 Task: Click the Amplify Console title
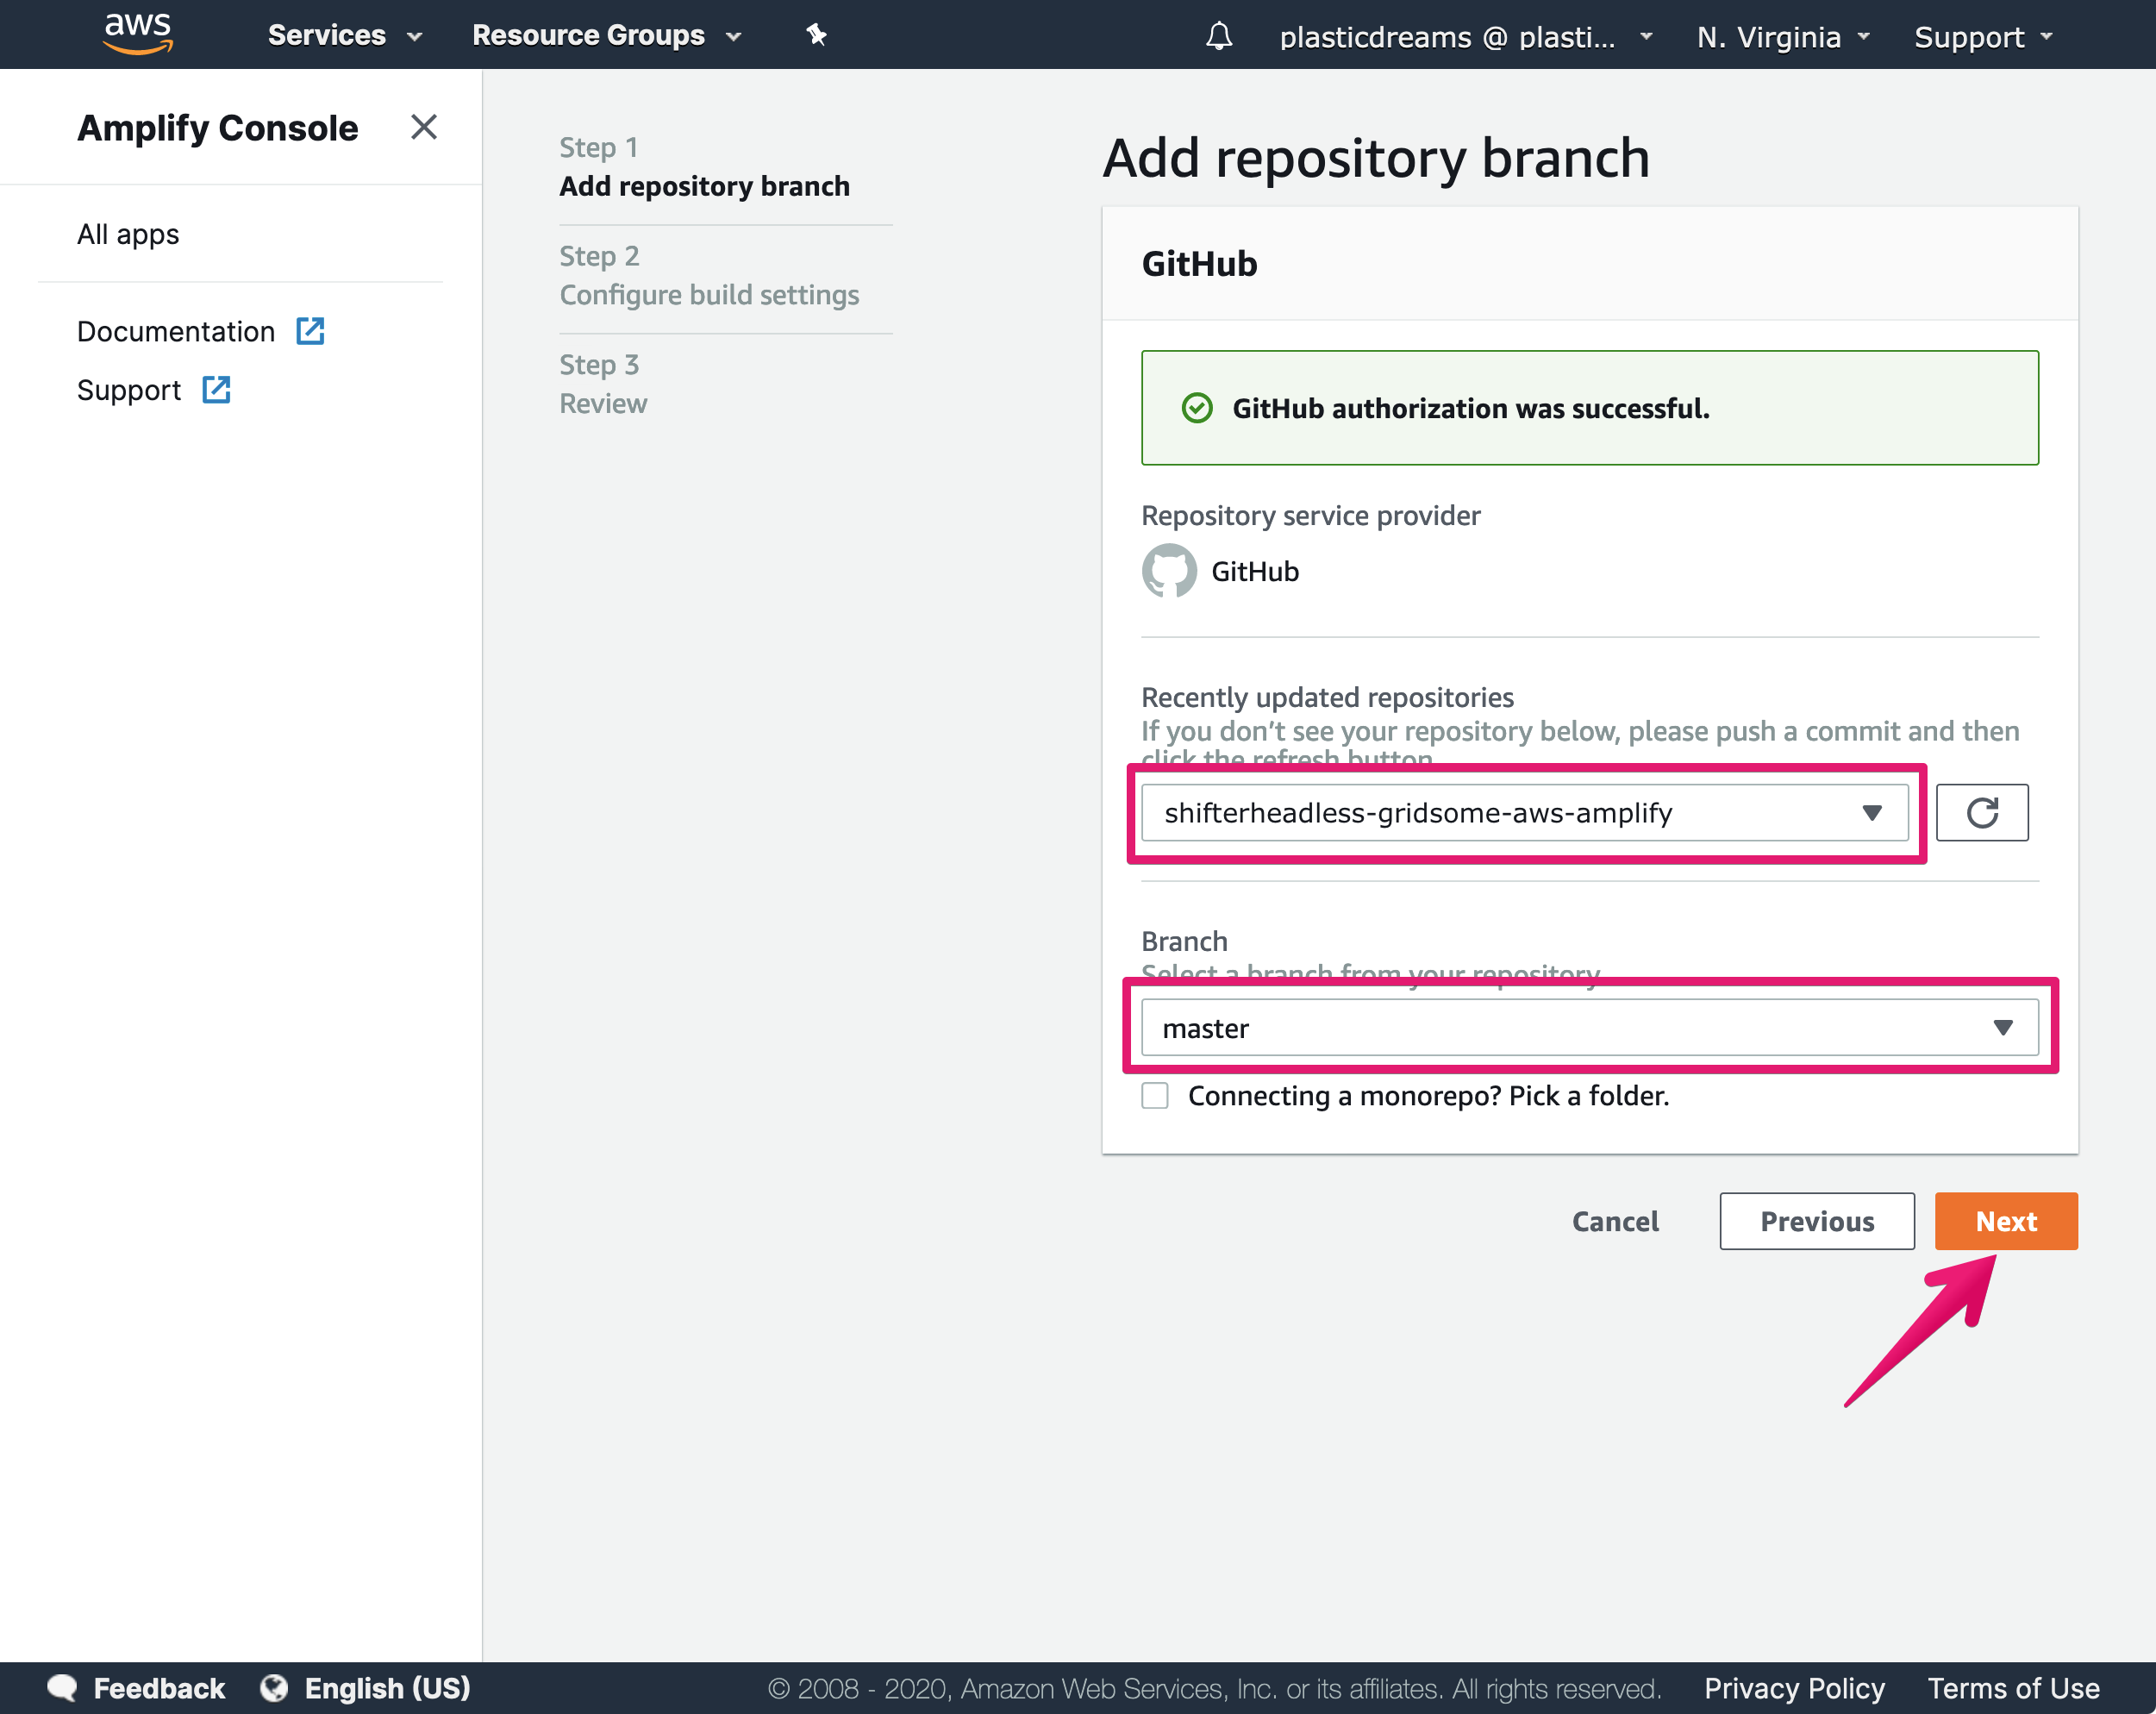(x=217, y=128)
